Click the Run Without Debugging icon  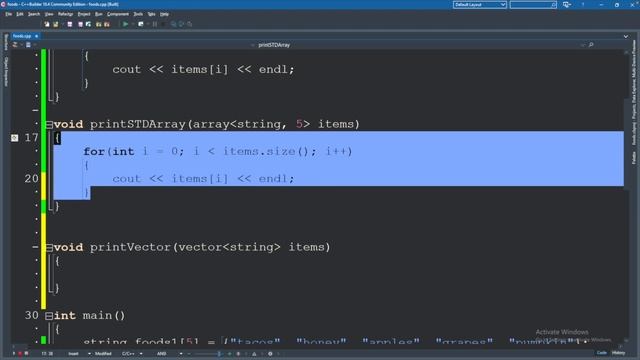(141, 24)
